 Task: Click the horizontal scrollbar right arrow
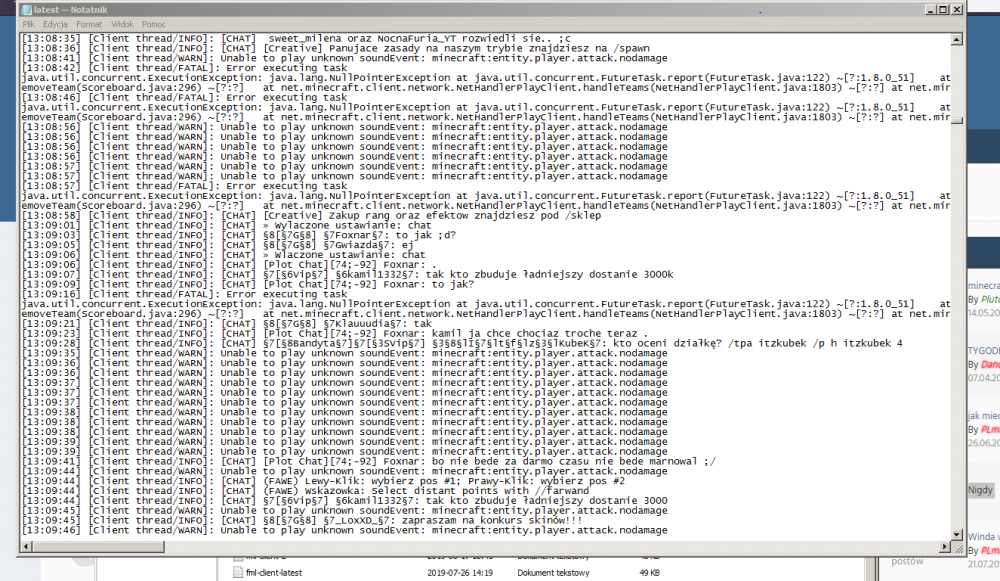pyautogui.click(x=945, y=547)
